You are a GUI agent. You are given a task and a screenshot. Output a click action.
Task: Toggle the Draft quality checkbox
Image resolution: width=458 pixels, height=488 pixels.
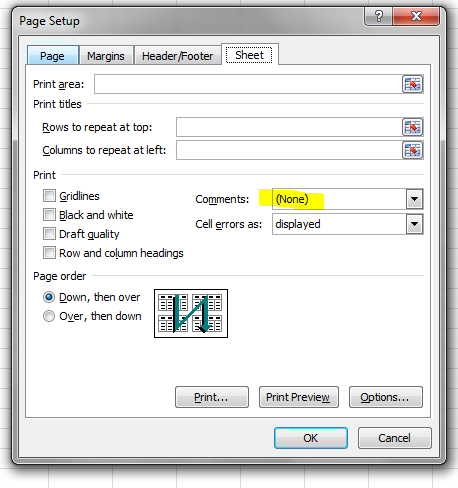click(49, 234)
